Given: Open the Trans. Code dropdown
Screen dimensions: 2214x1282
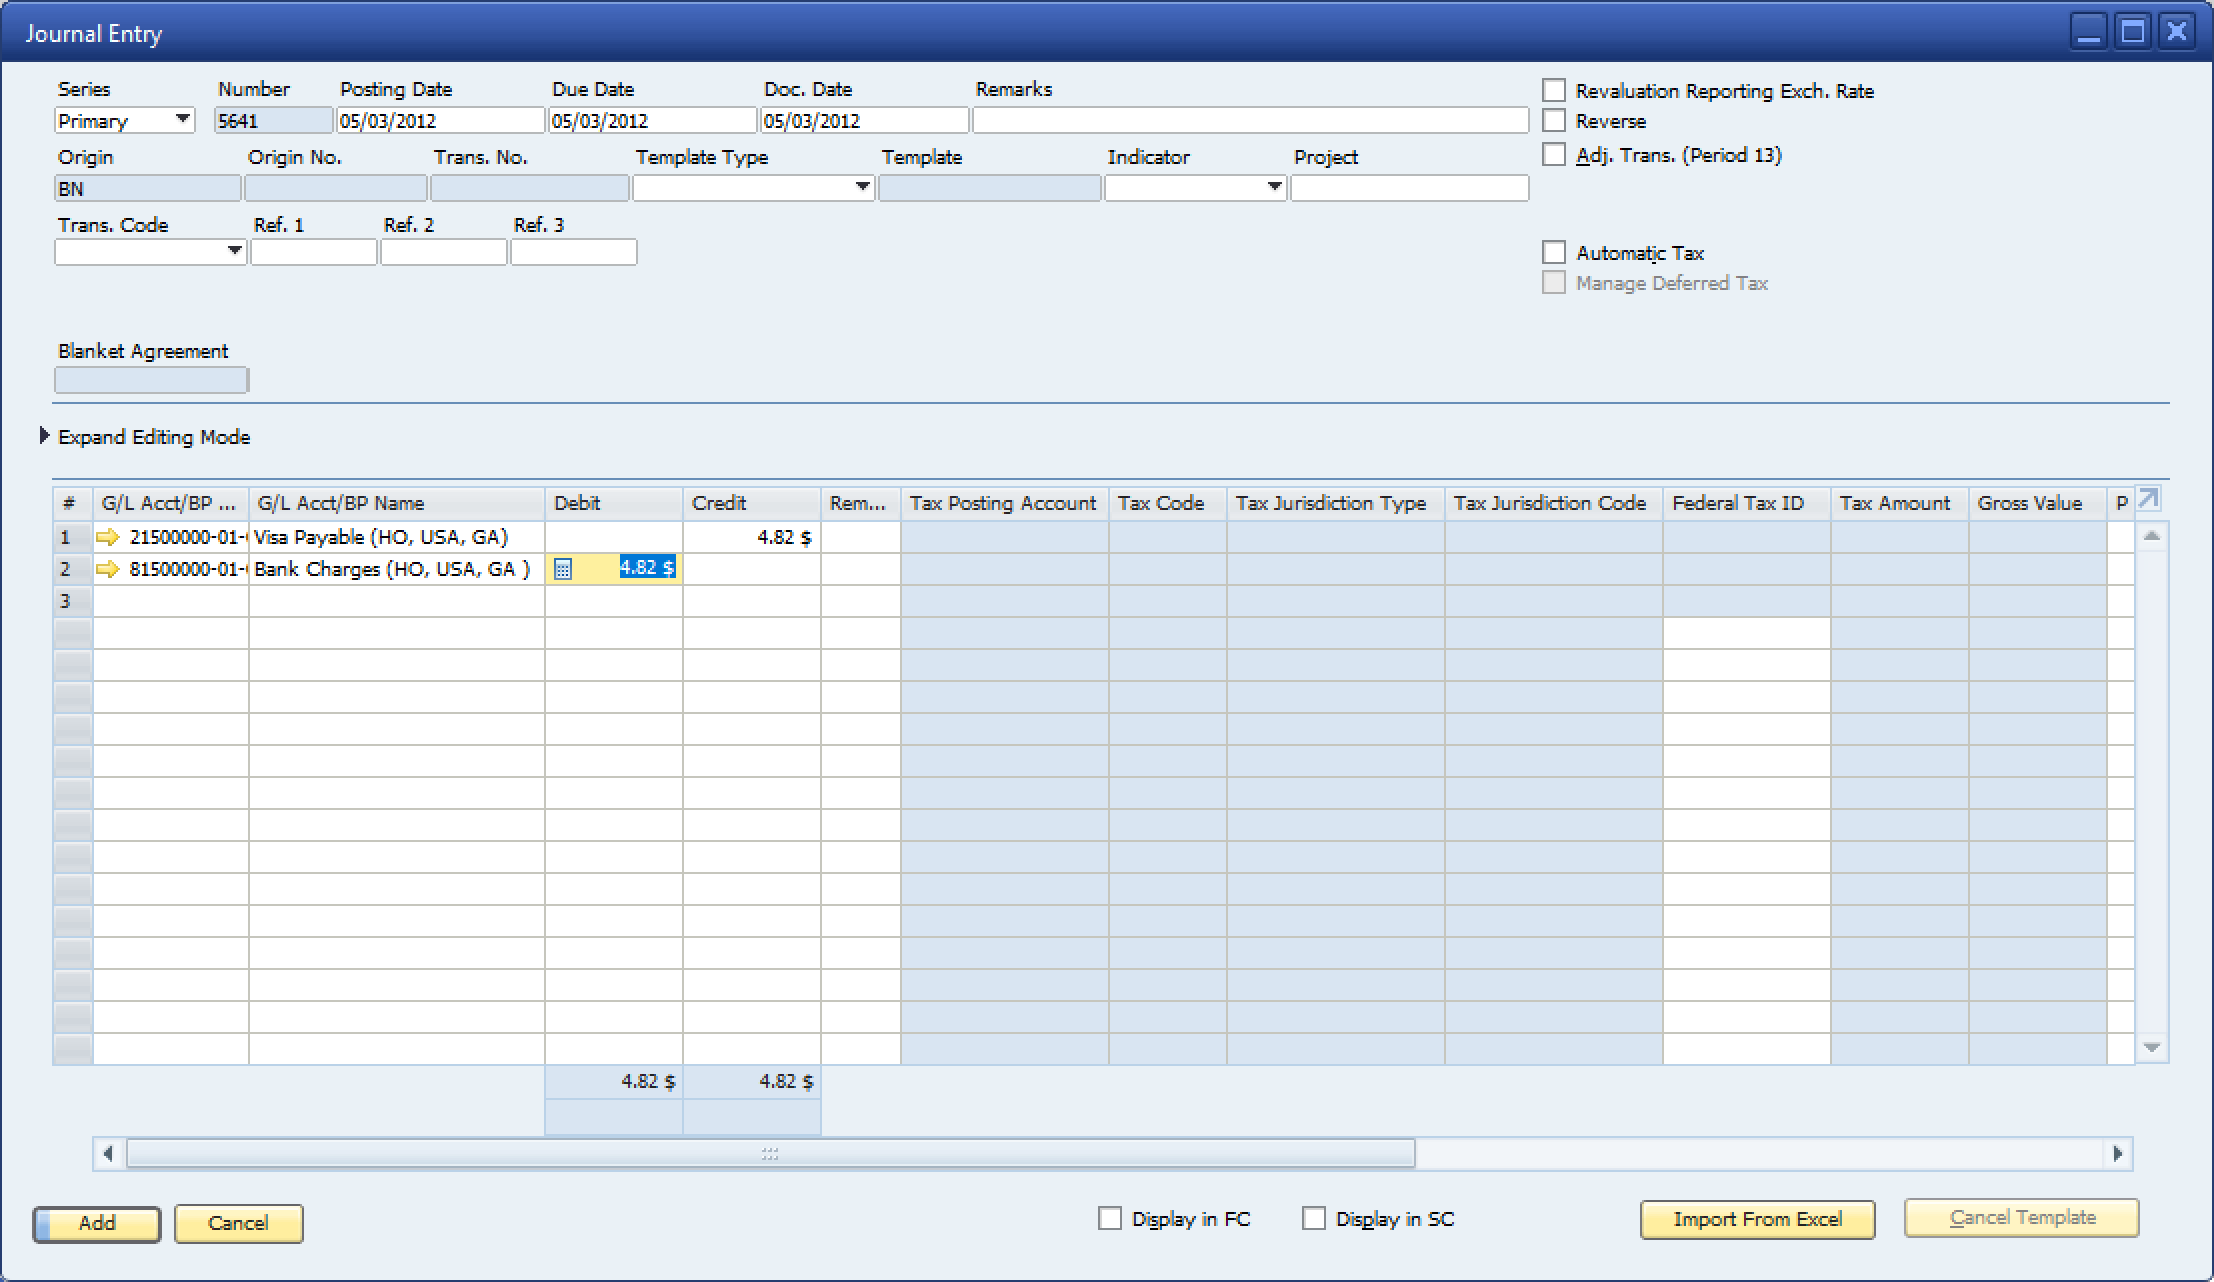Looking at the screenshot, I should pyautogui.click(x=234, y=251).
